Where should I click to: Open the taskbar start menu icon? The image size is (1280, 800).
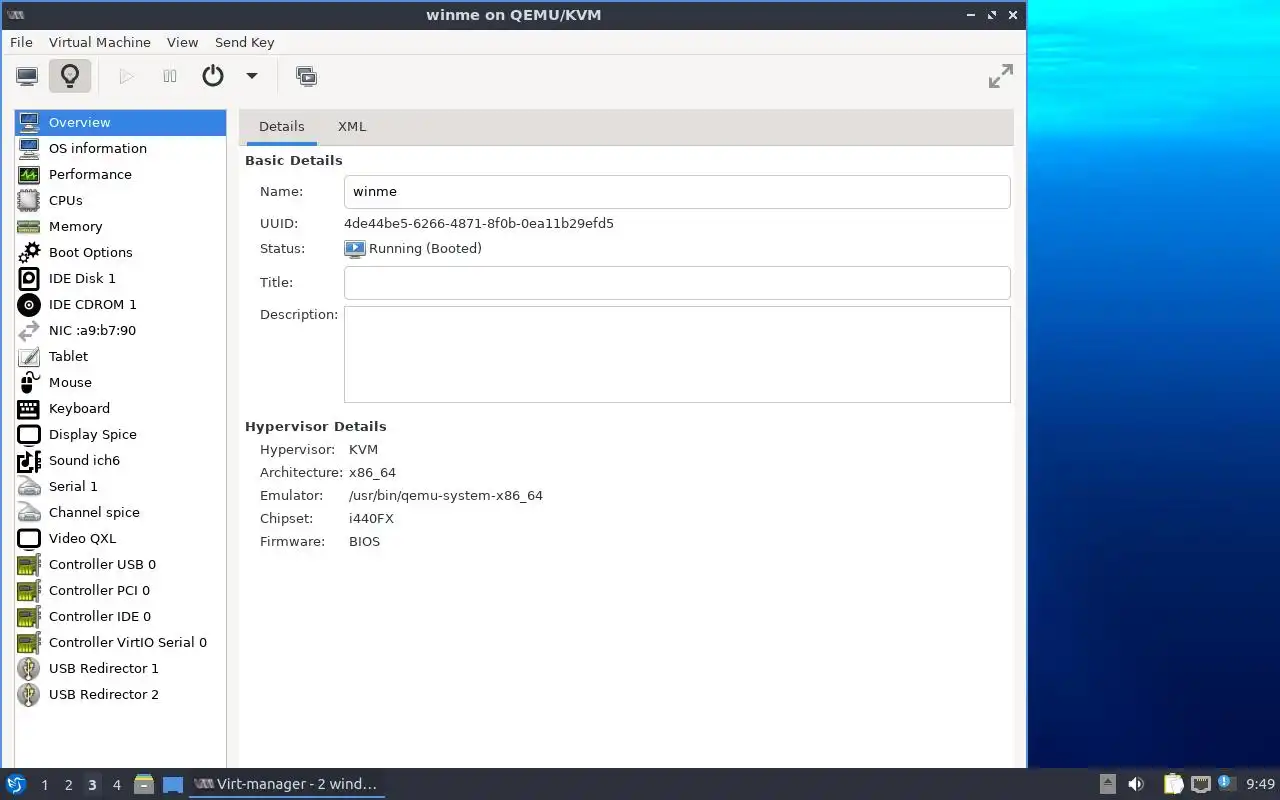click(x=16, y=784)
